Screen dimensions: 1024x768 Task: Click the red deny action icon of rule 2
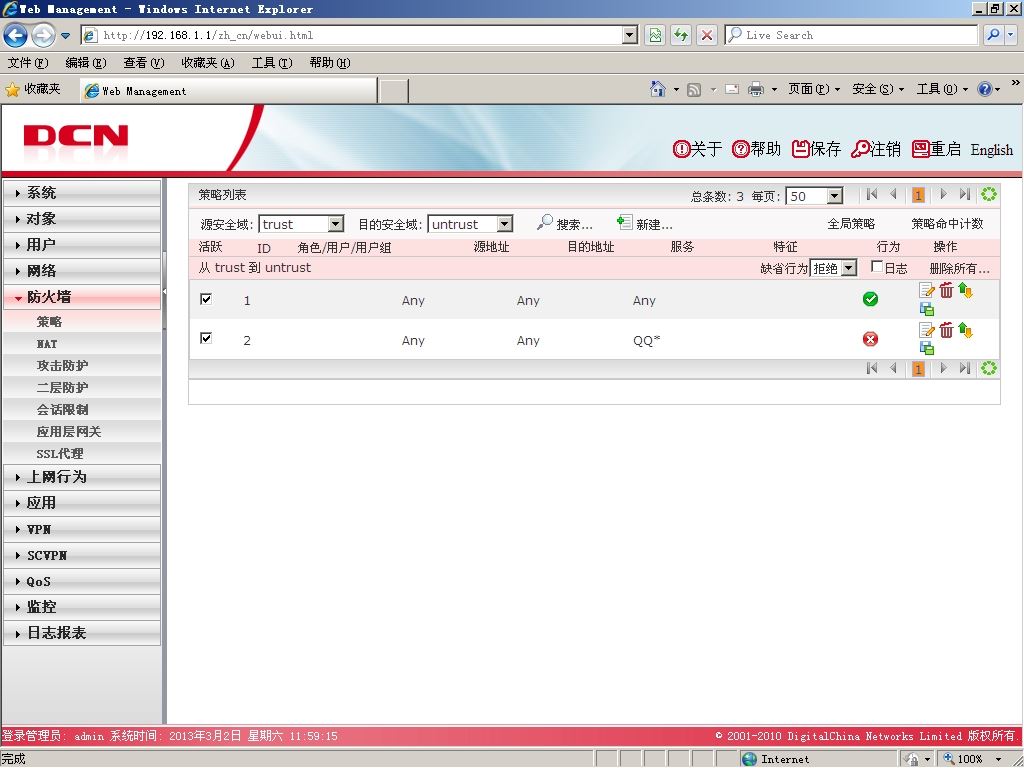[871, 339]
